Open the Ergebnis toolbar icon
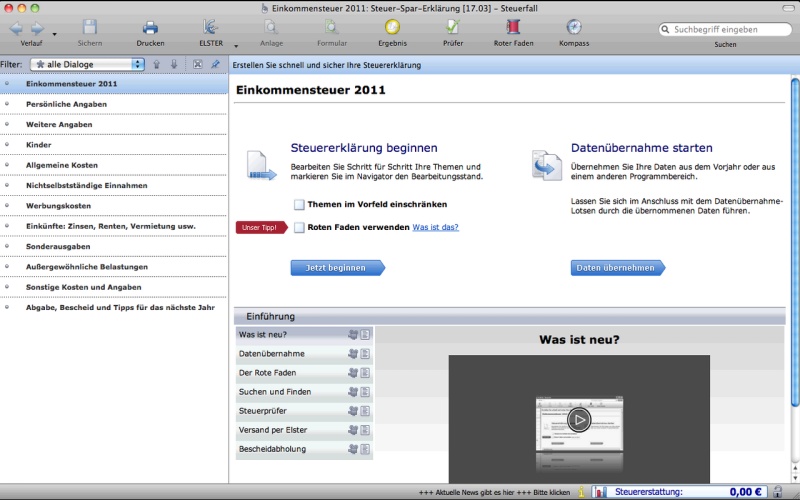The image size is (800, 500). click(x=392, y=27)
